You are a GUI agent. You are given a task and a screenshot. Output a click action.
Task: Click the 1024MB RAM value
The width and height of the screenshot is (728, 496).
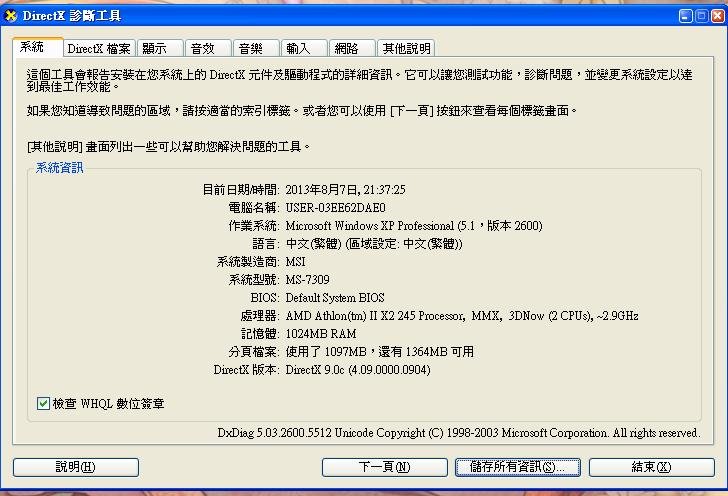point(321,334)
